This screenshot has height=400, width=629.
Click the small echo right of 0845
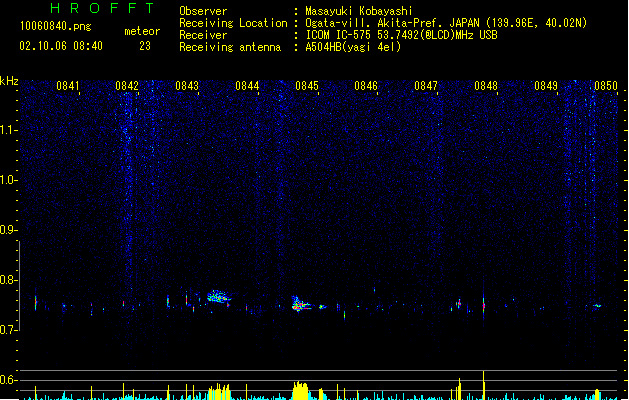tap(322, 307)
